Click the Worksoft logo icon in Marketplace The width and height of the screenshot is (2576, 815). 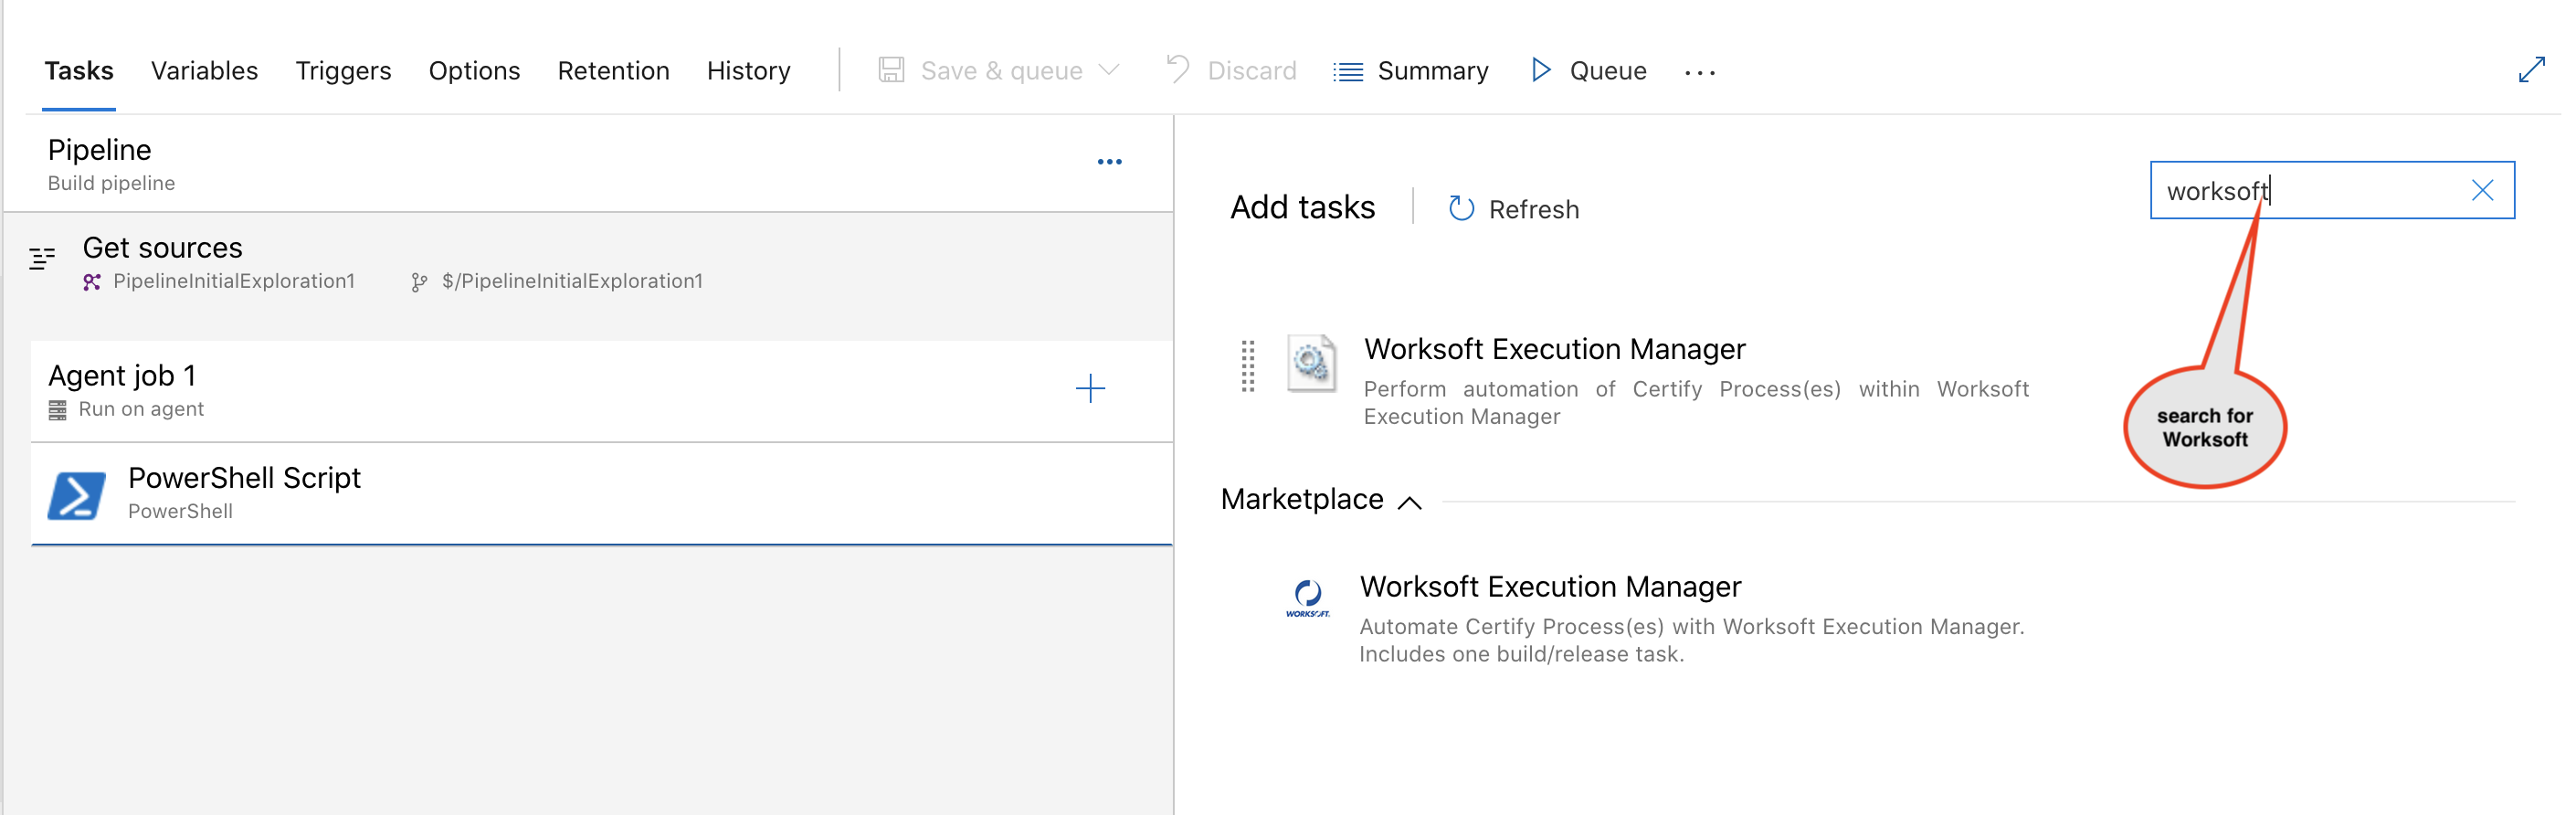(x=1307, y=599)
